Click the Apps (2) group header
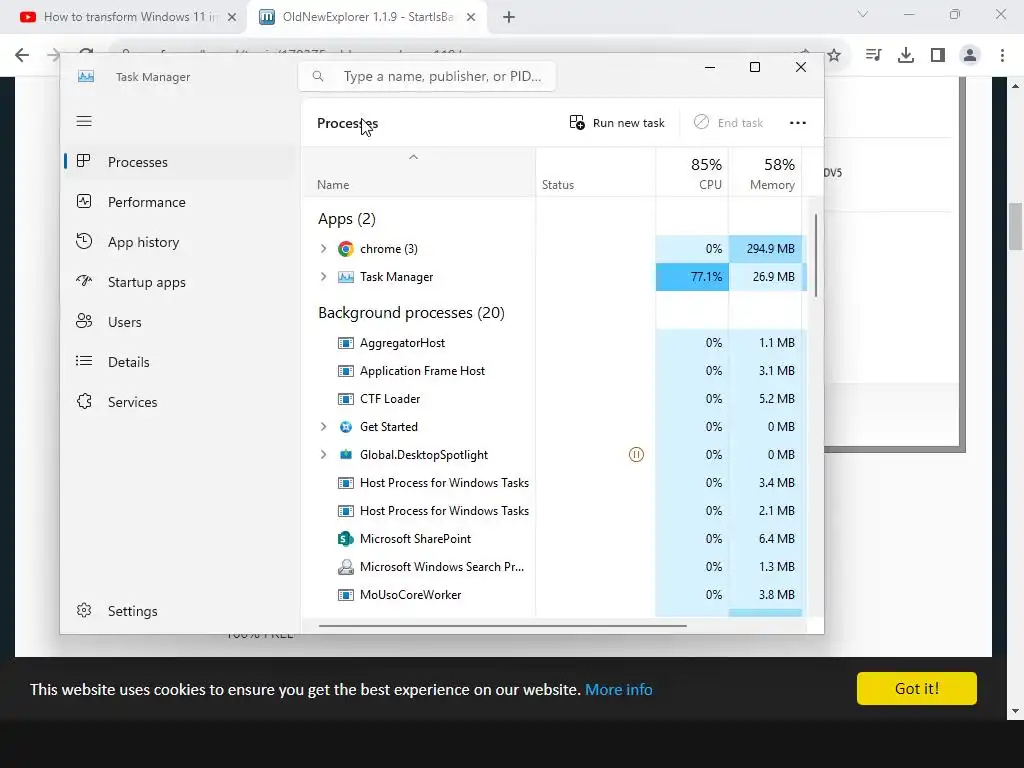This screenshot has width=1024, height=768. 347,219
